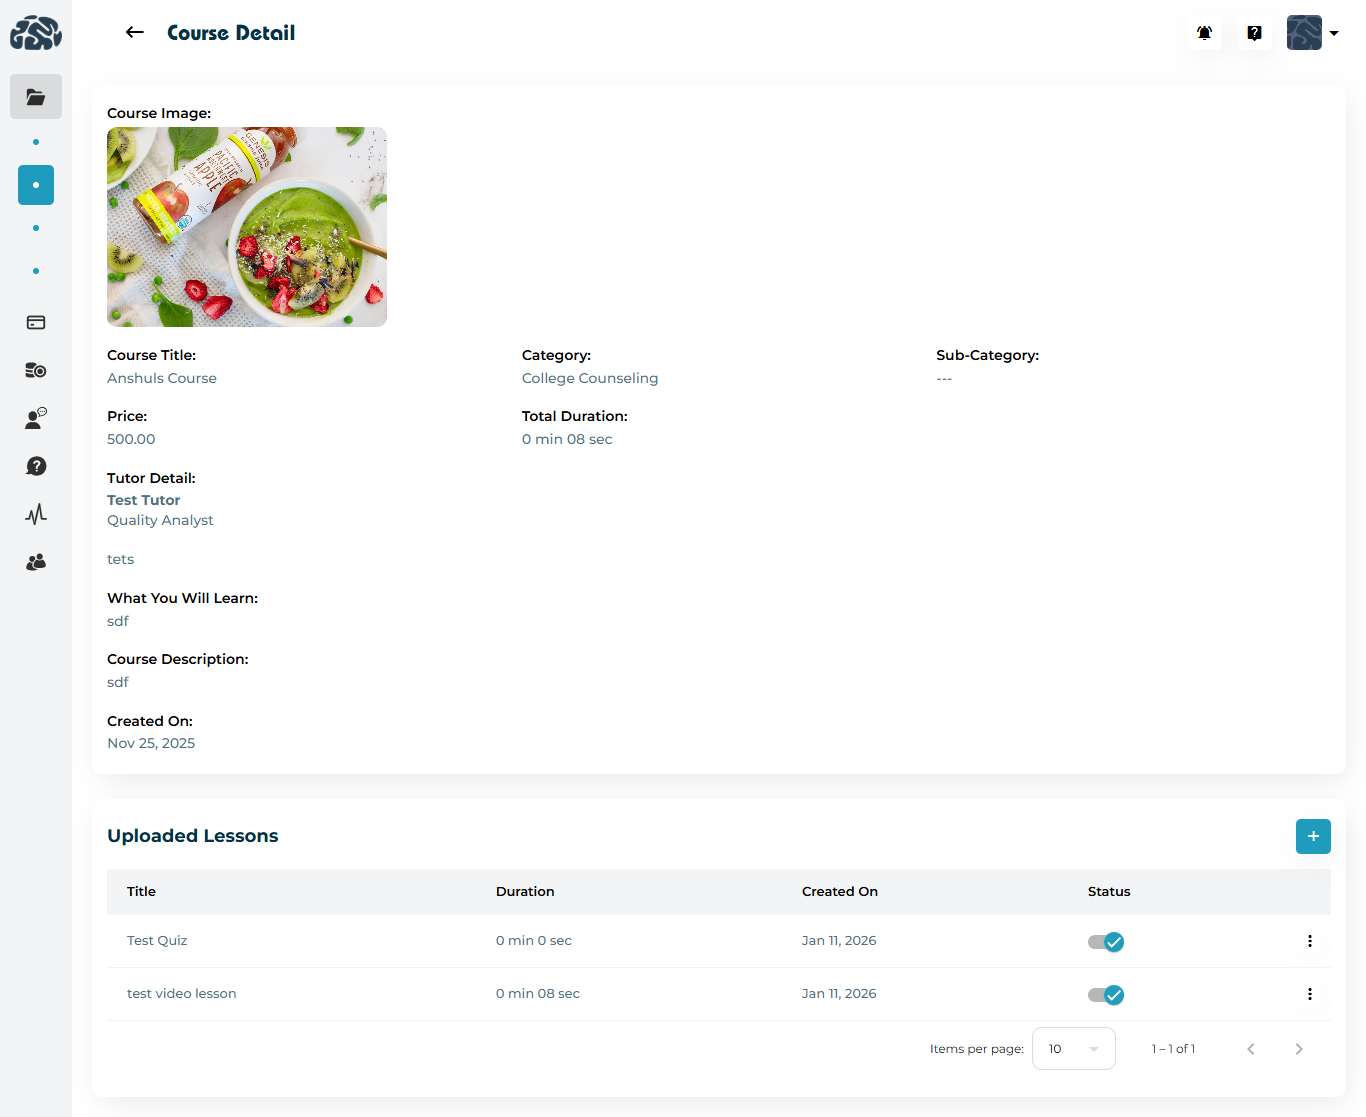Click the back arrow beside Course Detail

click(x=134, y=33)
